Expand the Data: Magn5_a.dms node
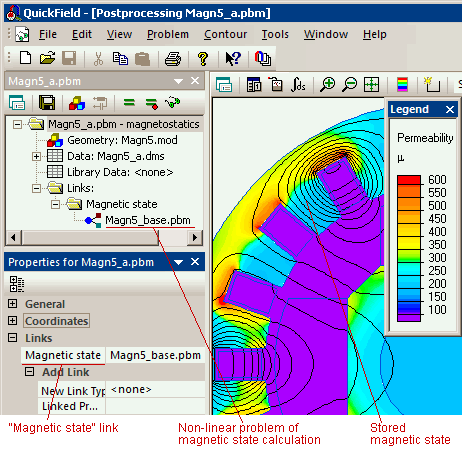462x450 pixels. tap(36, 156)
